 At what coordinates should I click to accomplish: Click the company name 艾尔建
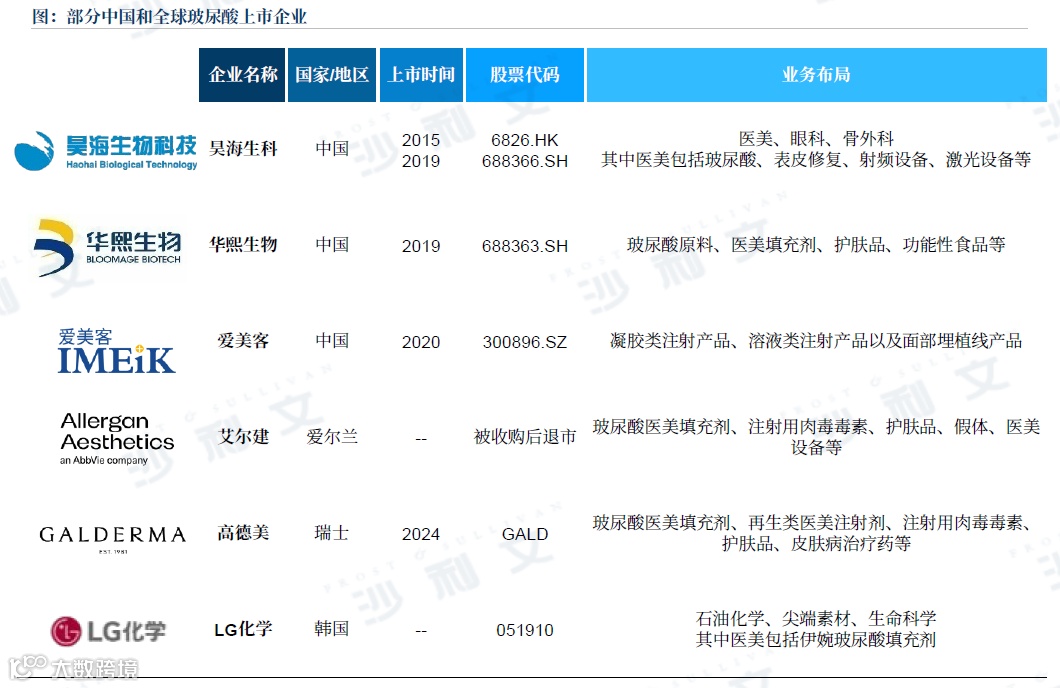243,436
